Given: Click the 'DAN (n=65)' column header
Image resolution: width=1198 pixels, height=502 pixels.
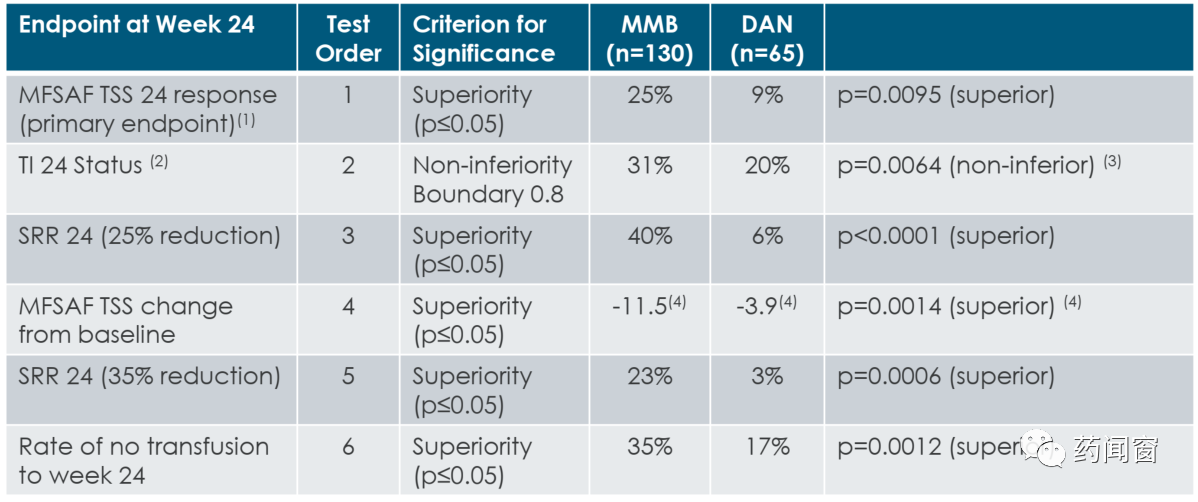Looking at the screenshot, I should pyautogui.click(x=768, y=38).
